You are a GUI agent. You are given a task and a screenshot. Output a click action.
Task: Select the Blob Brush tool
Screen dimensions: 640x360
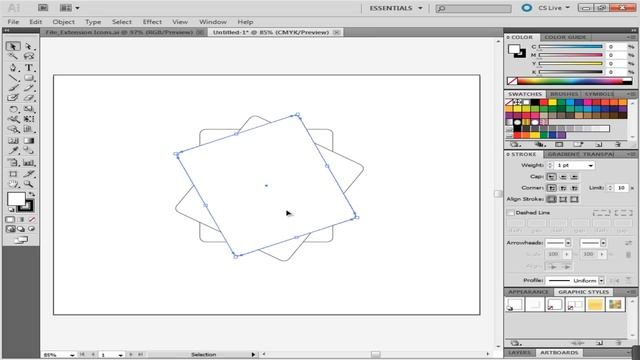13,98
